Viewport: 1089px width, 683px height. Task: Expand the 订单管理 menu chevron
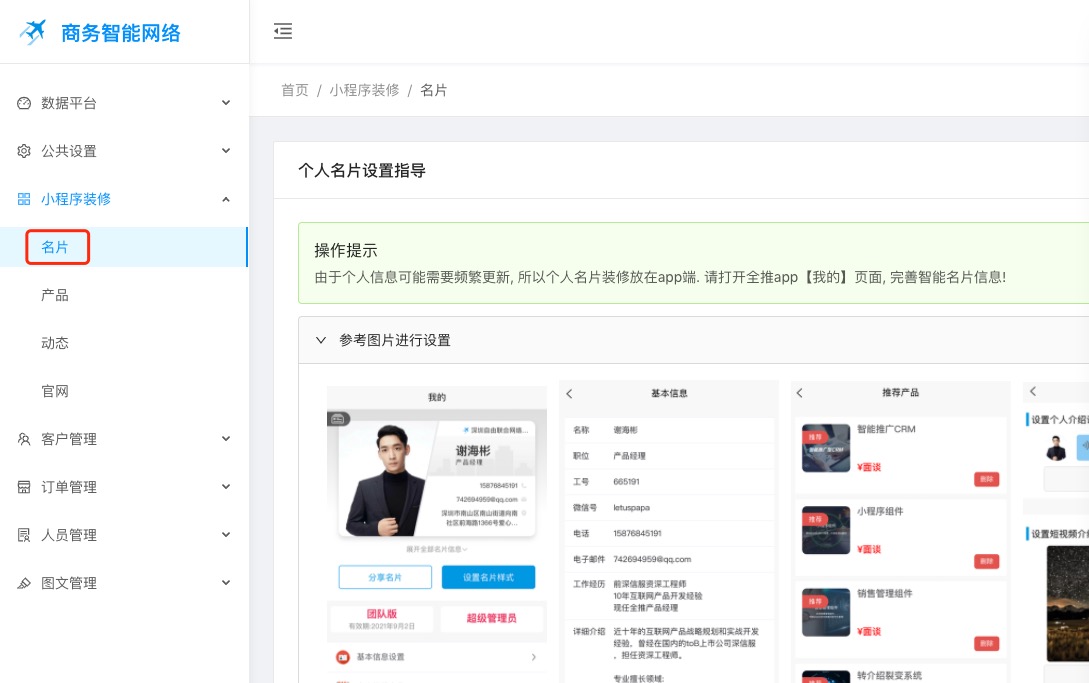coord(226,487)
